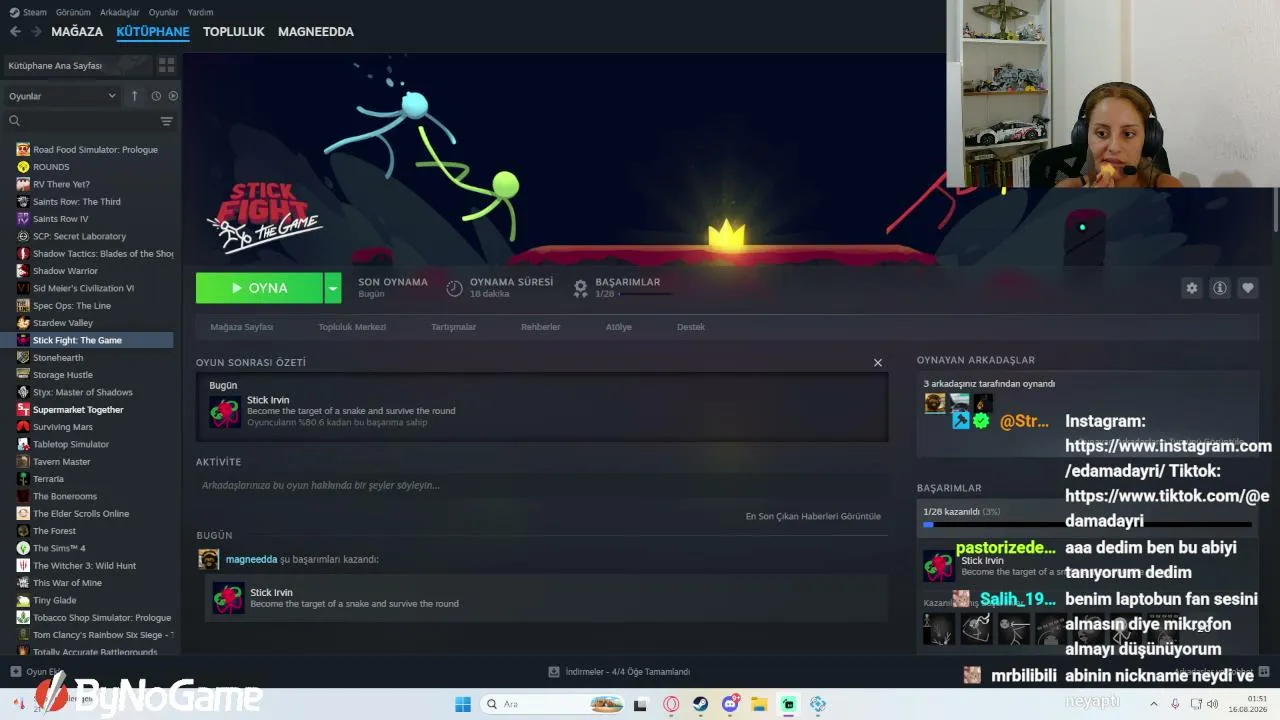Open the Rehberler link
The image size is (1280, 720).
click(x=541, y=327)
